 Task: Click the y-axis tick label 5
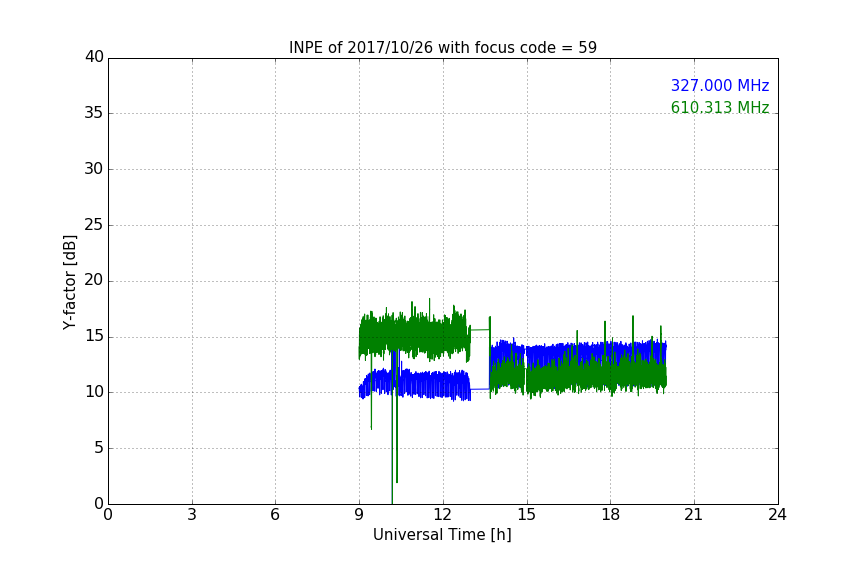(99, 448)
